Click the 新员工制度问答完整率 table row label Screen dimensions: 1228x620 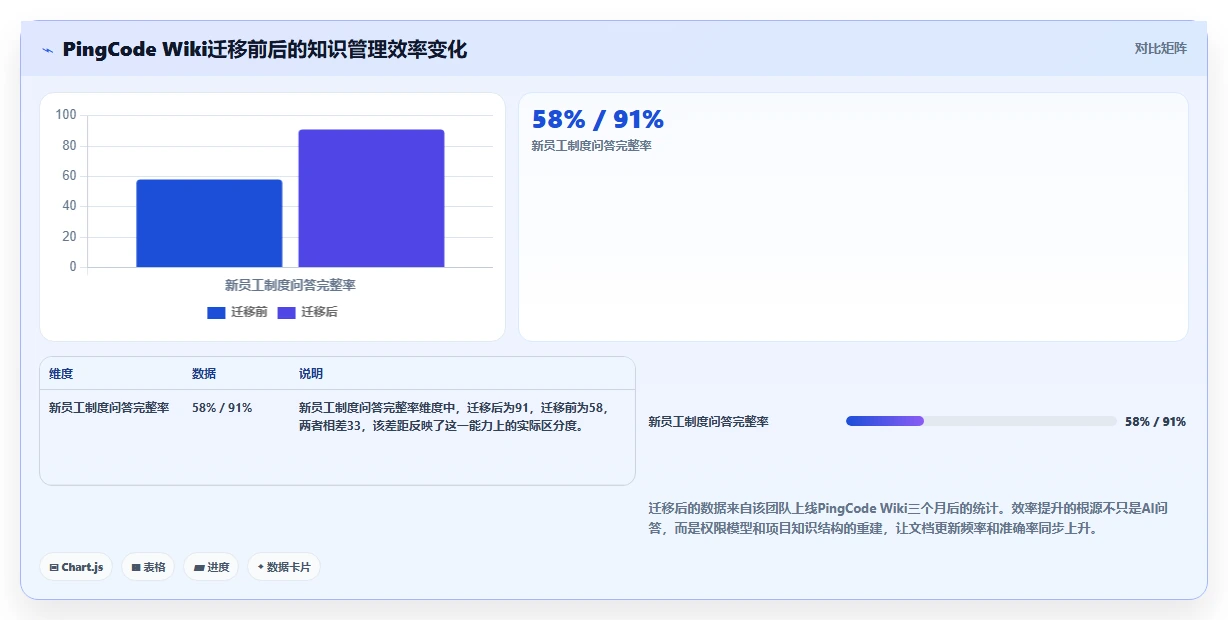[x=109, y=408]
